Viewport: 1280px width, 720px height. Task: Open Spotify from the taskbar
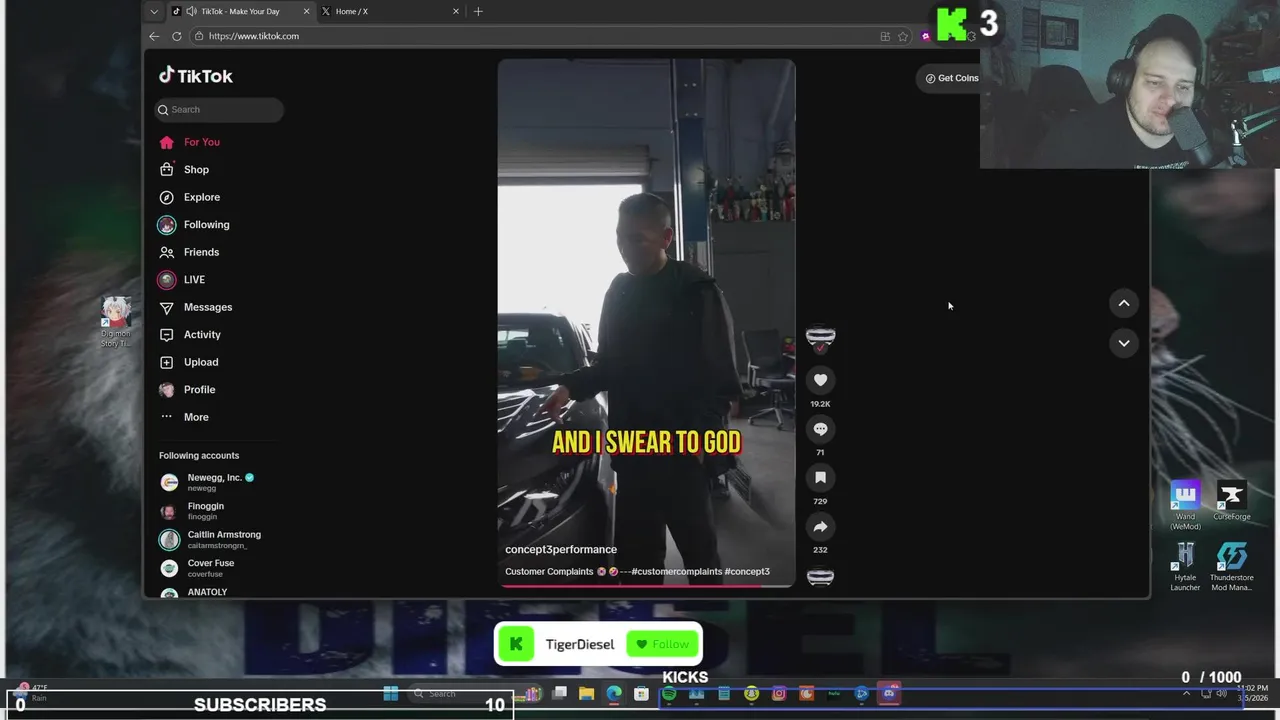point(669,693)
